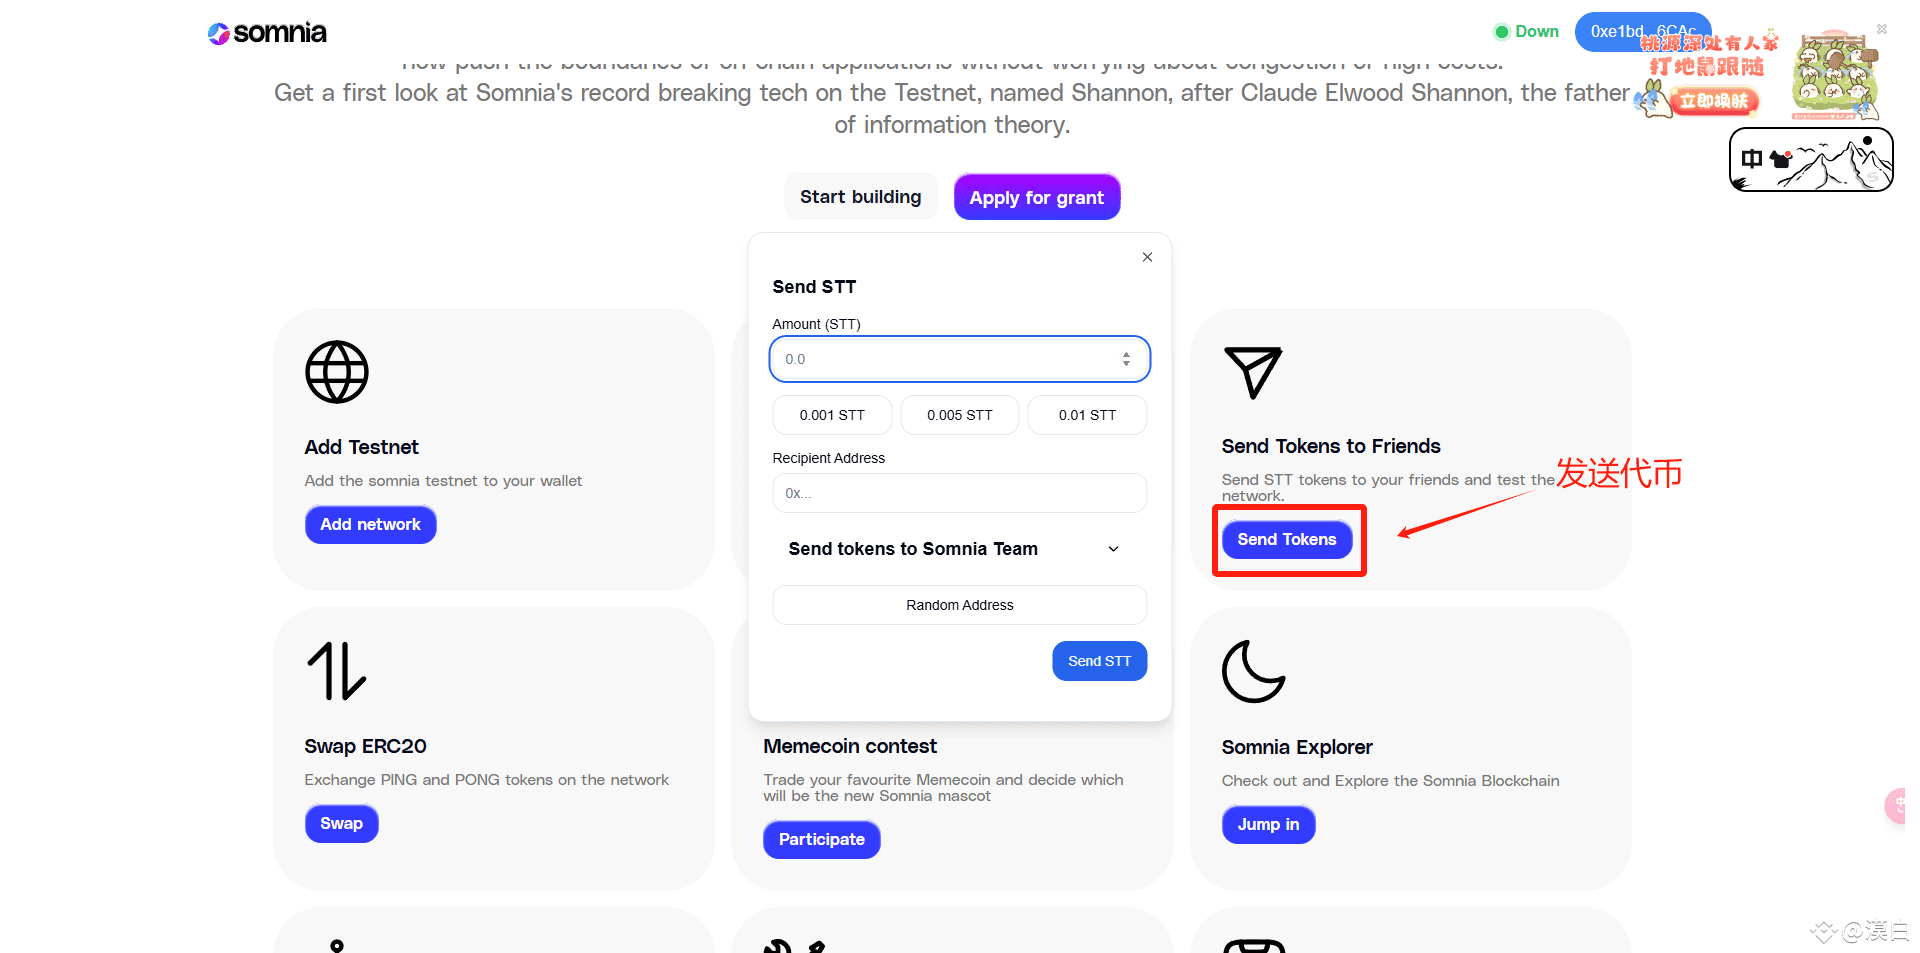Click the blue Send STT button

[1099, 661]
